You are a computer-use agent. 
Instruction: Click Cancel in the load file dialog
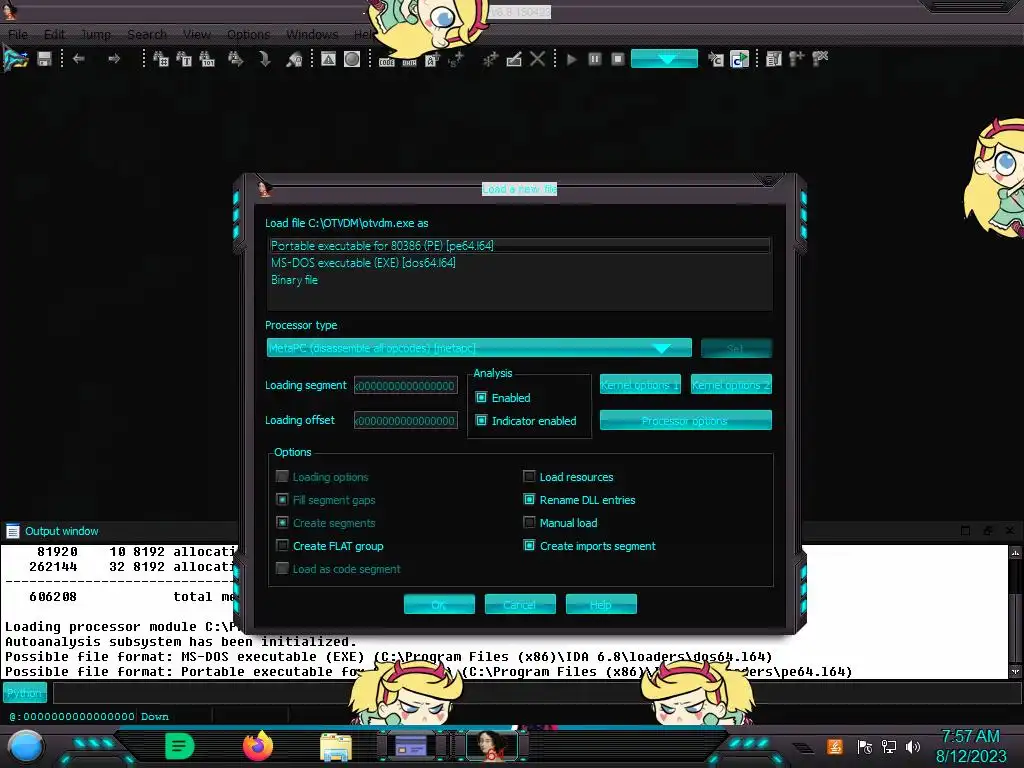pyautogui.click(x=520, y=604)
